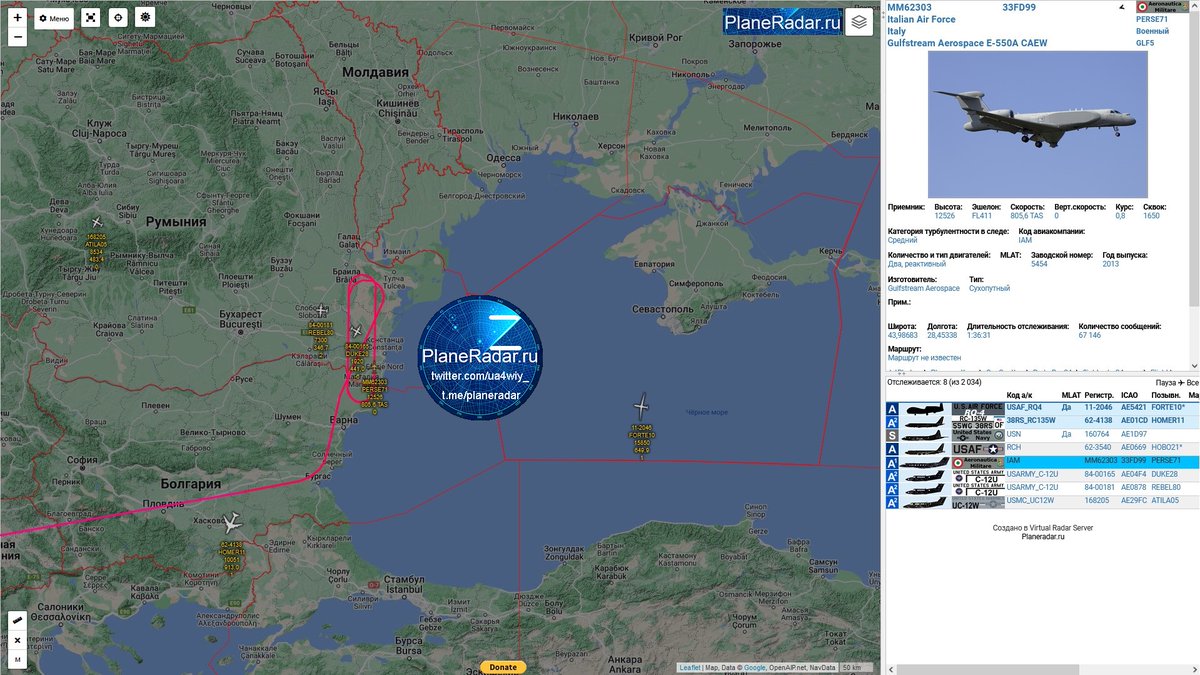Open the Меню settings button
Viewport: 1200px width, 675px height.
click(54, 18)
